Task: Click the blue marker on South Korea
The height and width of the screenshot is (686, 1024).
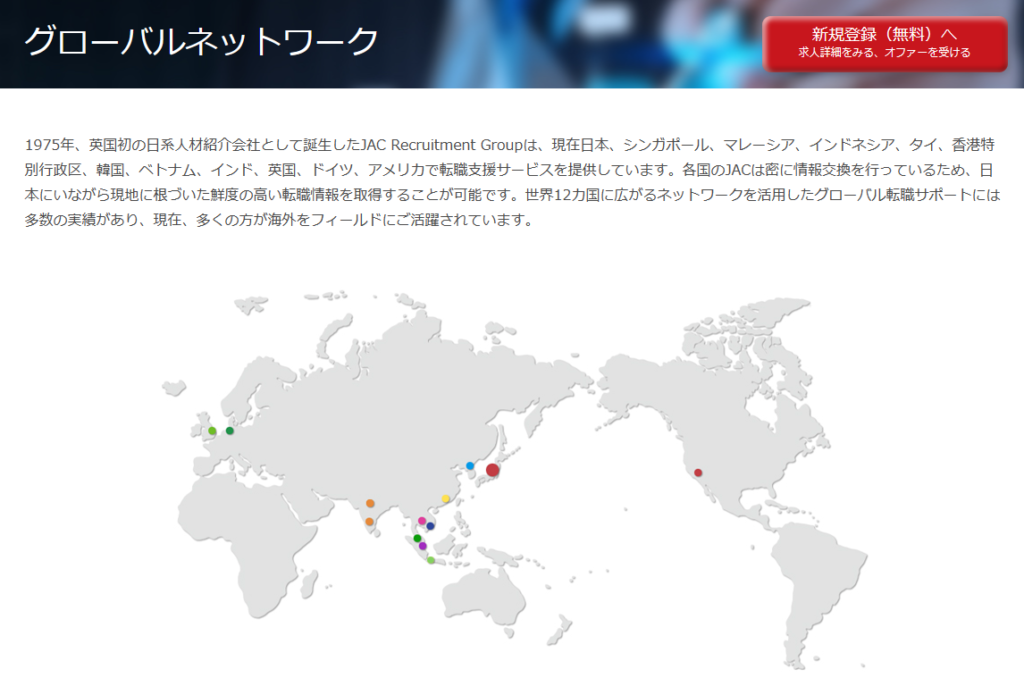Action: click(470, 466)
